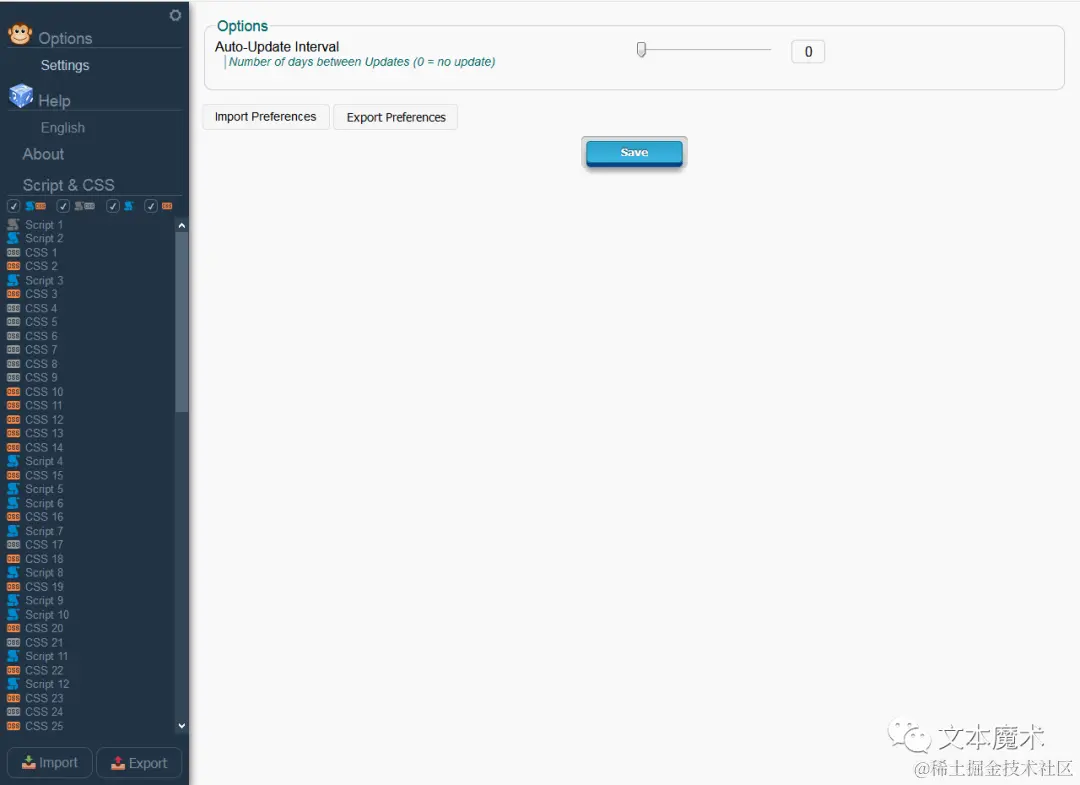Viewport: 1080px width, 785px height.
Task: Click the script list scrollbar down arrow
Action: point(182,726)
